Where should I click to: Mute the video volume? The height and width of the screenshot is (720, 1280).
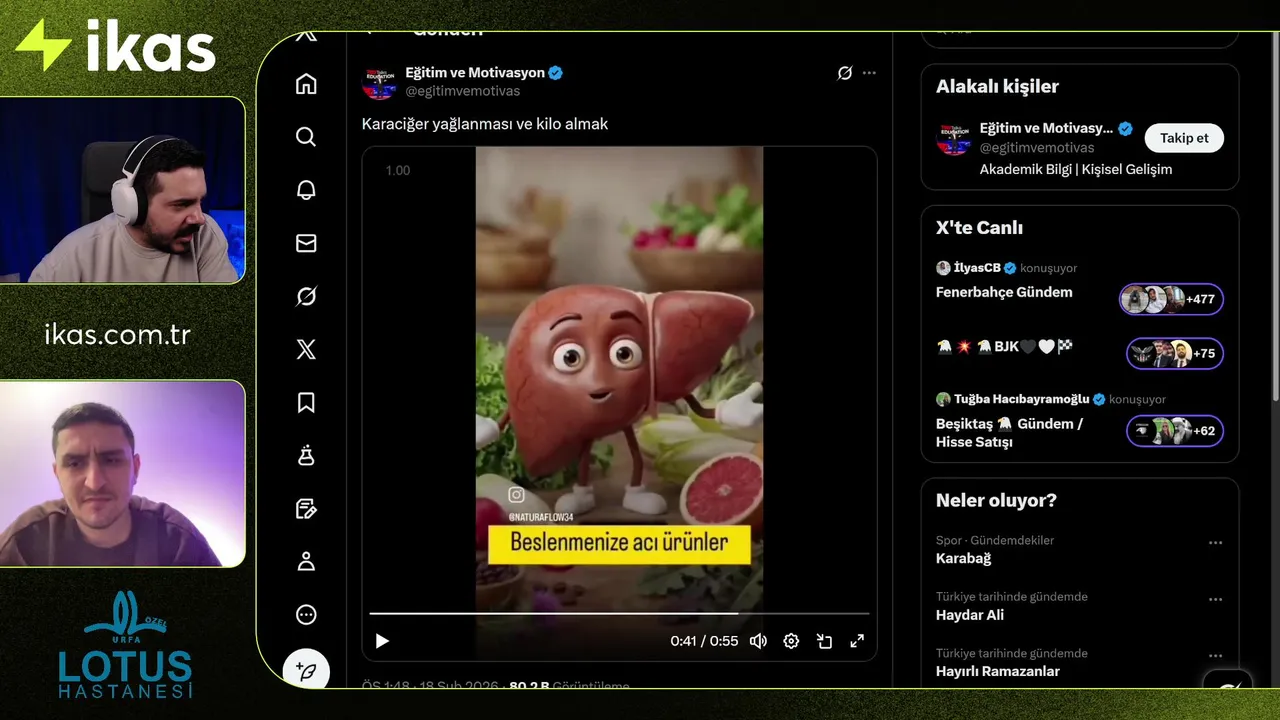click(758, 641)
